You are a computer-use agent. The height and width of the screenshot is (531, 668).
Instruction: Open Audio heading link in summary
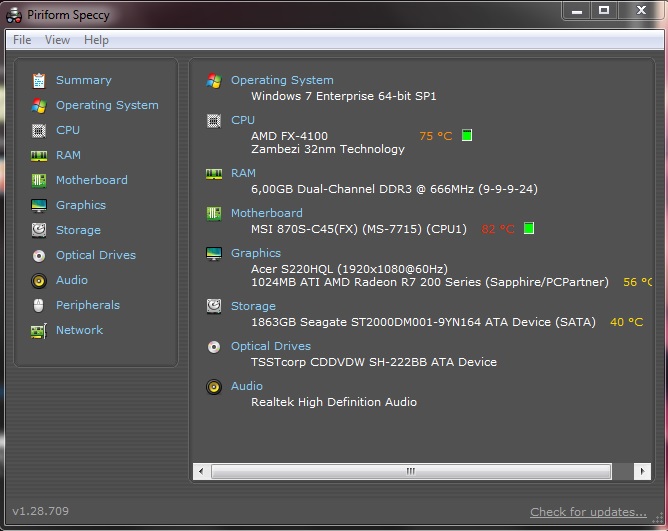(247, 386)
